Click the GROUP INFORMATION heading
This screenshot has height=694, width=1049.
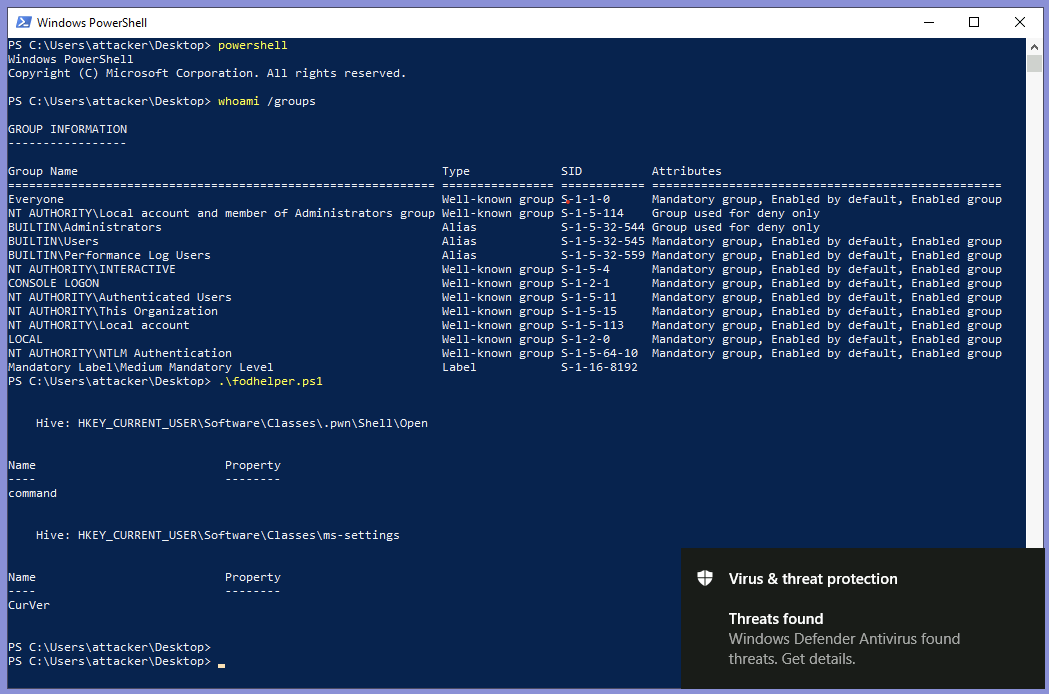pos(68,129)
